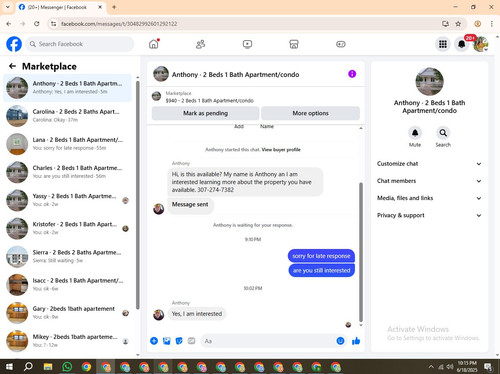Click the More options button
Viewport: 500px width, 374px height.
click(310, 113)
